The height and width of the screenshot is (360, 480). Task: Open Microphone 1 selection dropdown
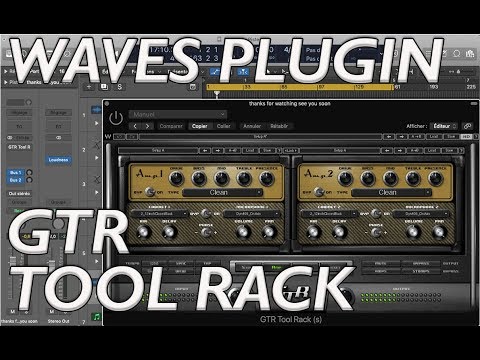pos(252,214)
